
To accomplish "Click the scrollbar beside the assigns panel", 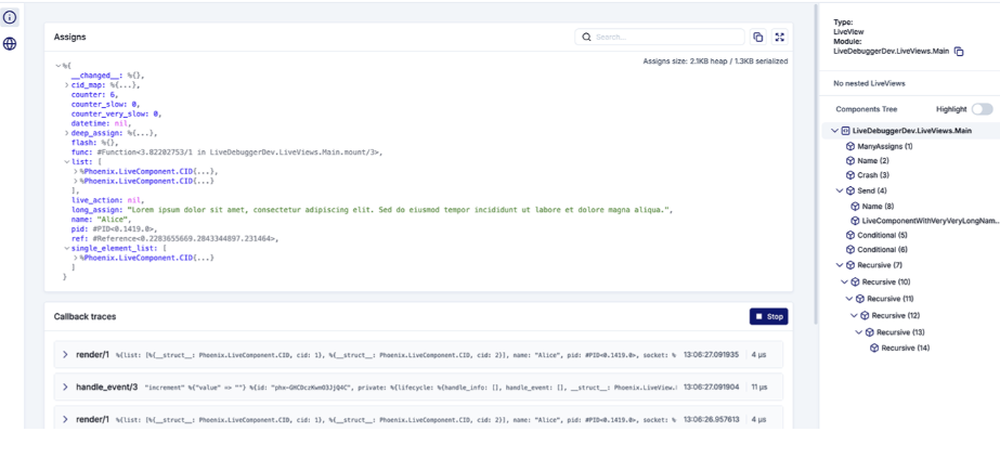I will coord(815,165).
